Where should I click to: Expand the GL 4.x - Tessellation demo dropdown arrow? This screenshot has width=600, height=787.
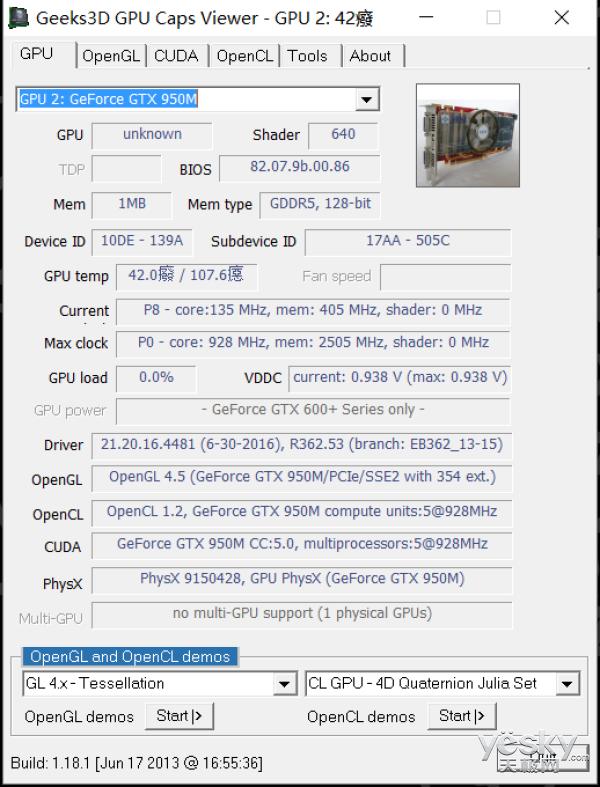284,684
